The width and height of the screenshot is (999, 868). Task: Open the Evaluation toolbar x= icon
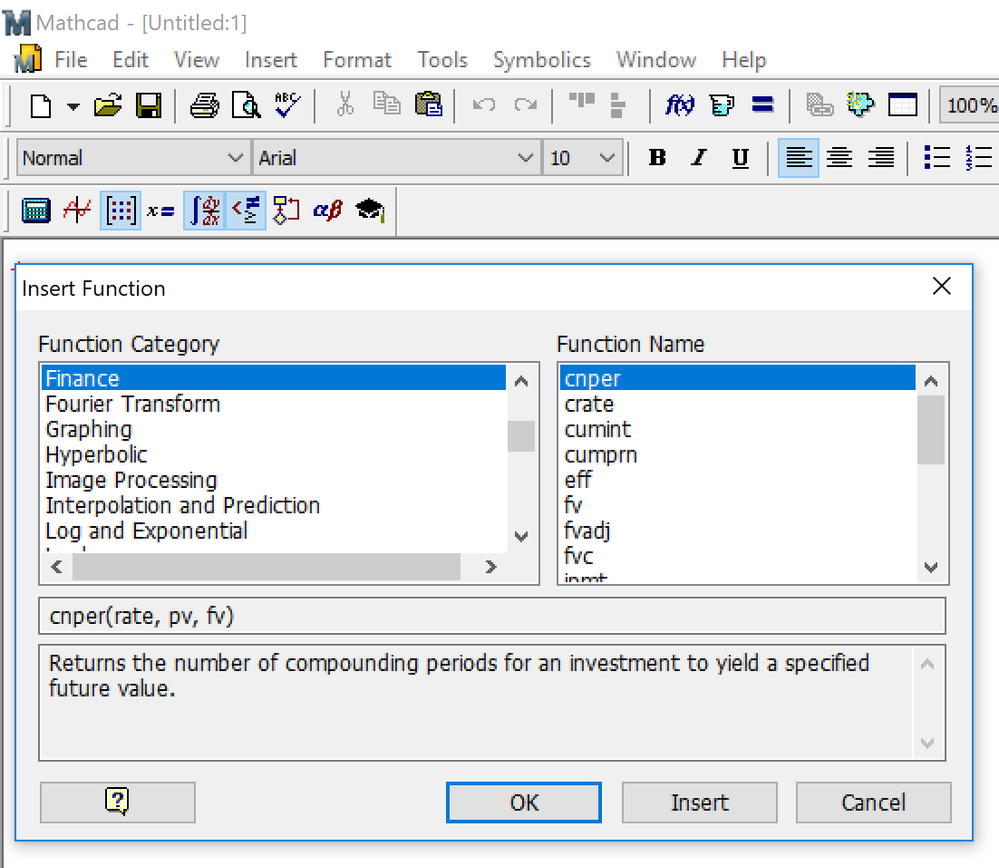tap(161, 210)
